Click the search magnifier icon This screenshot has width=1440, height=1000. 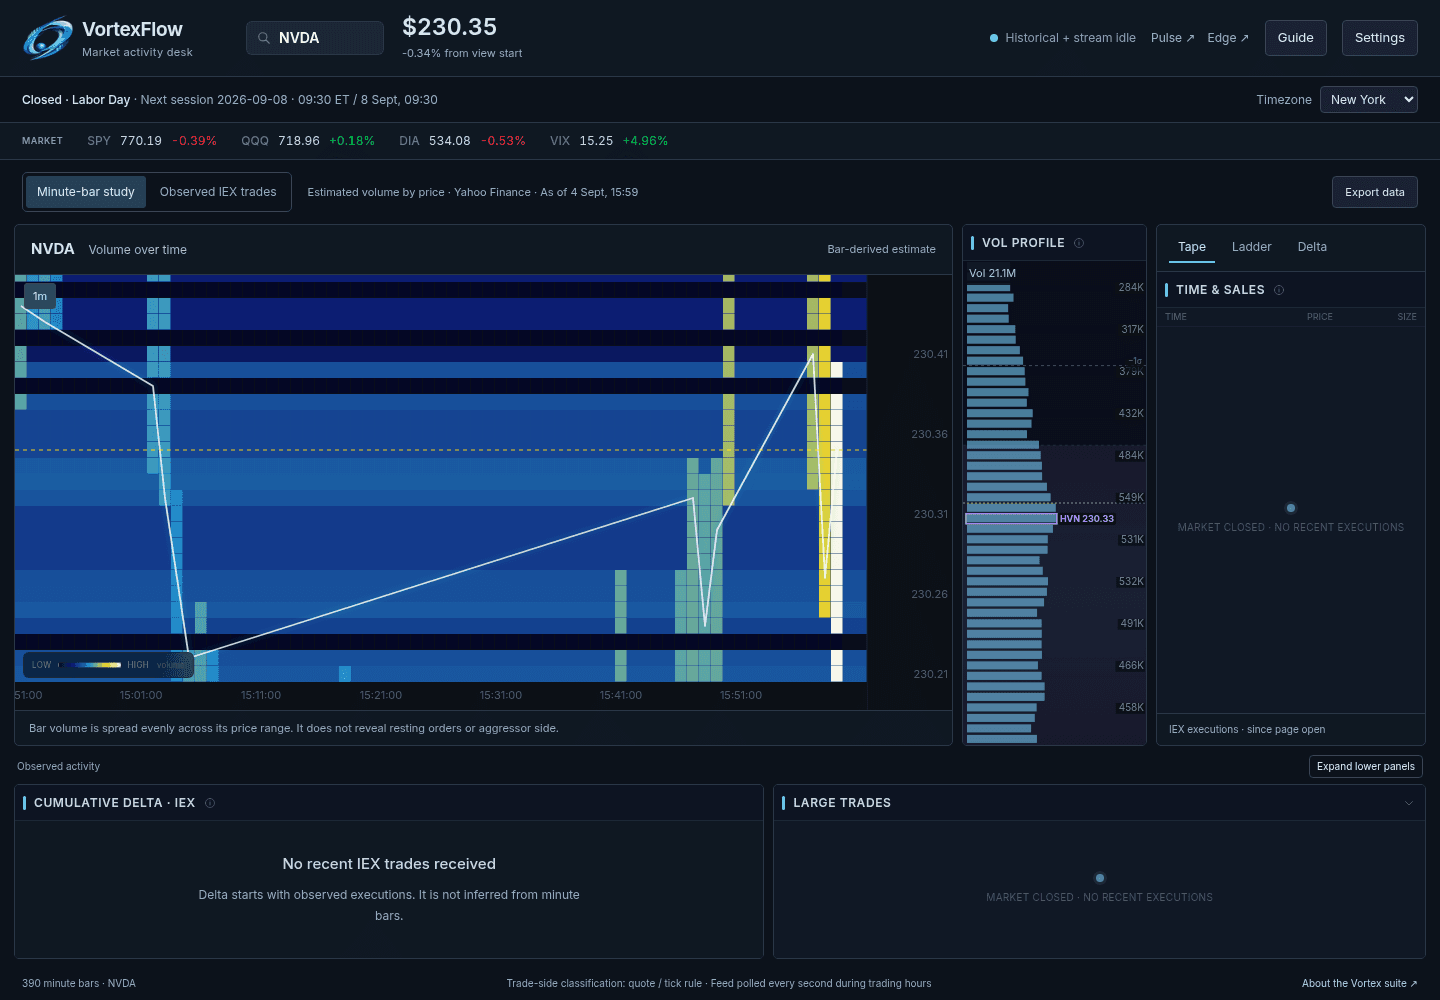[x=264, y=38]
